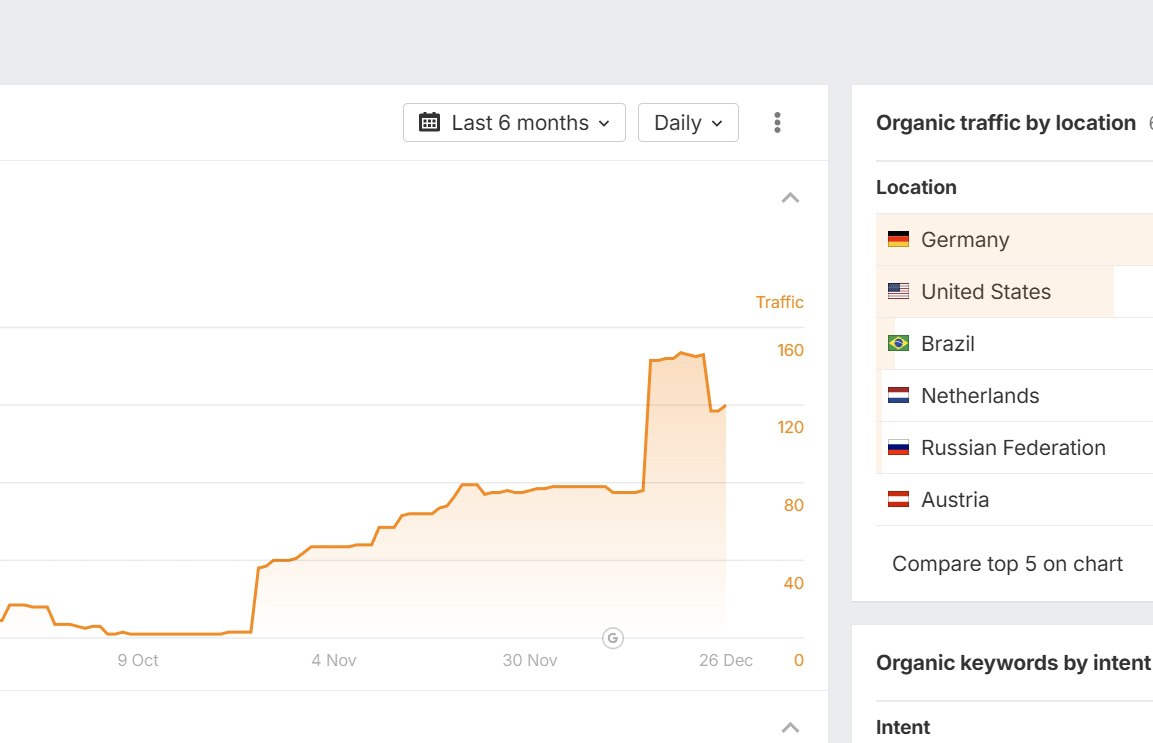Click the Austria flag icon
Viewport: 1153px width, 743px height.
pos(898,500)
